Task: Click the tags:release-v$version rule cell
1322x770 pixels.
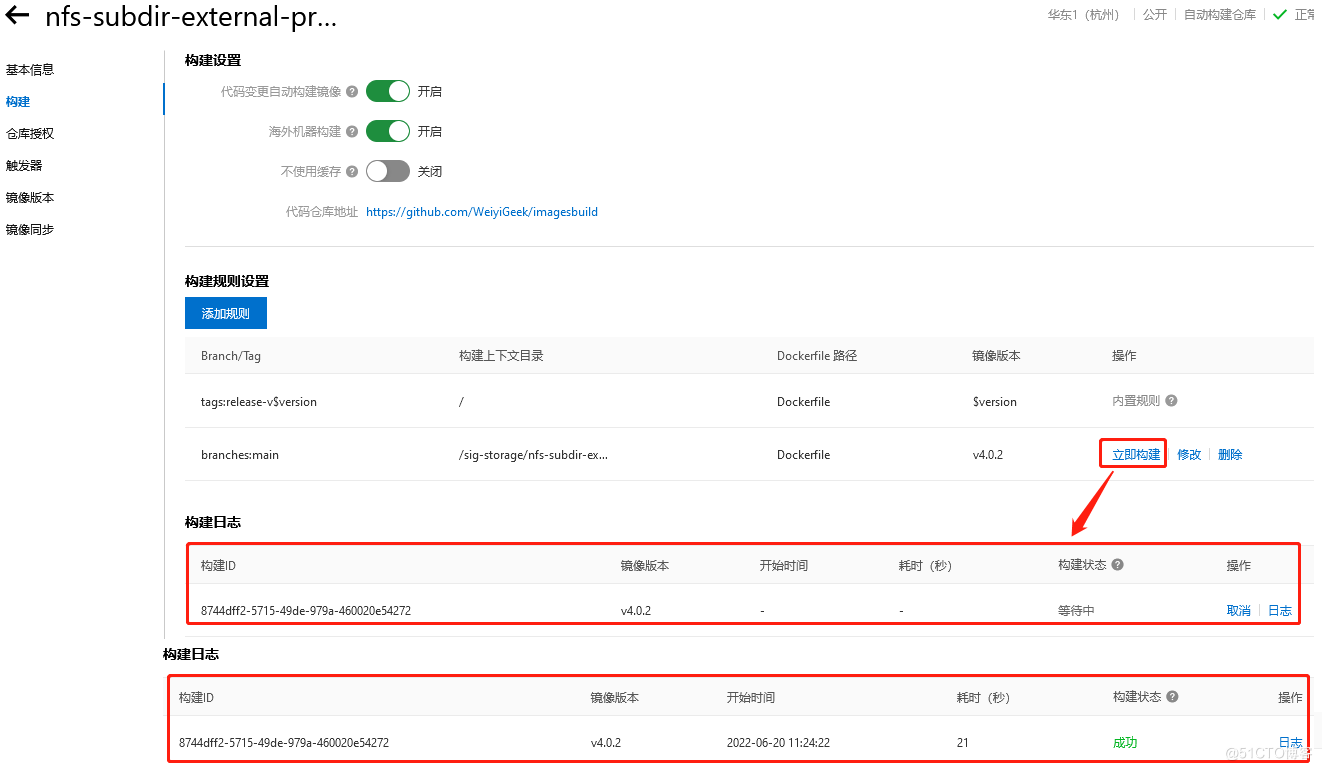Action: point(259,402)
